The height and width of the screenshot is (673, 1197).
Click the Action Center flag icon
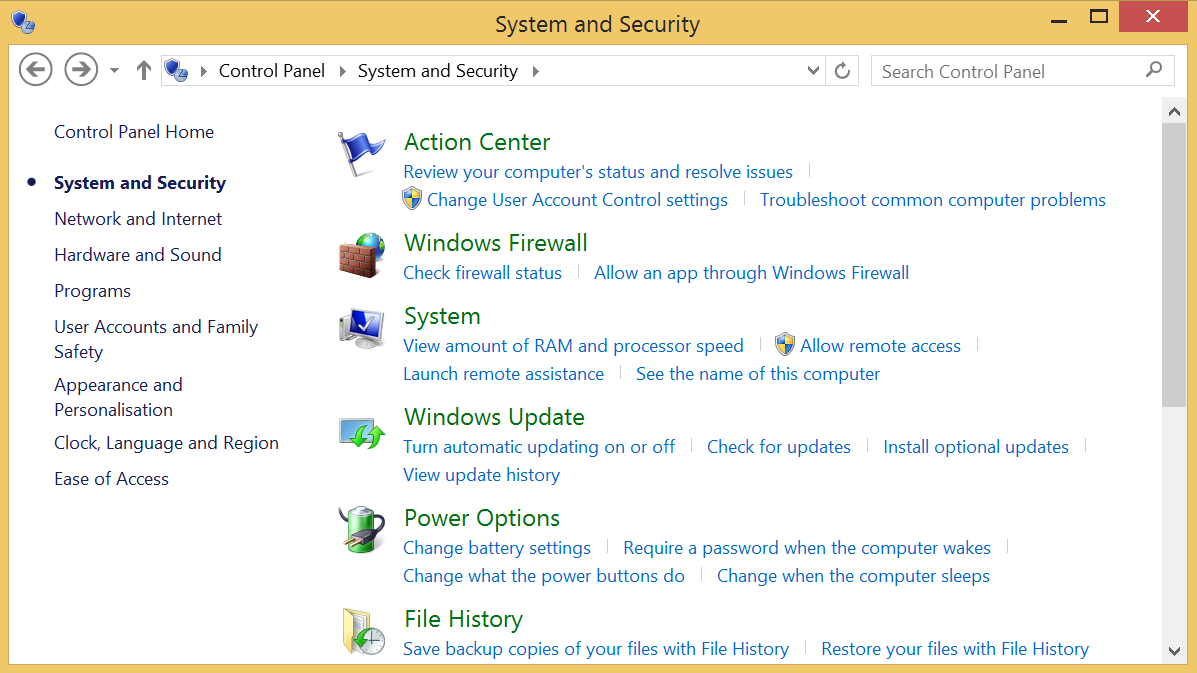coord(361,153)
